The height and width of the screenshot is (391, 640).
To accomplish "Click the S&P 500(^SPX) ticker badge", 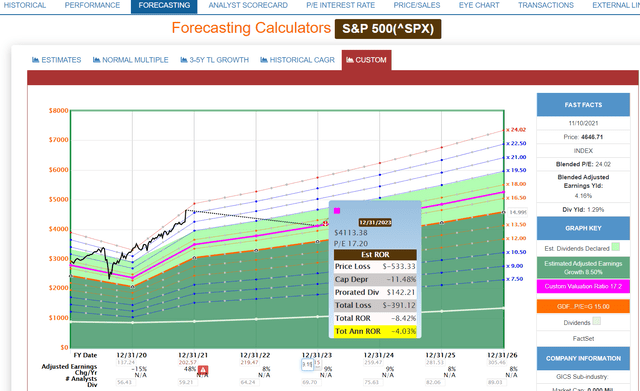I will tap(388, 29).
